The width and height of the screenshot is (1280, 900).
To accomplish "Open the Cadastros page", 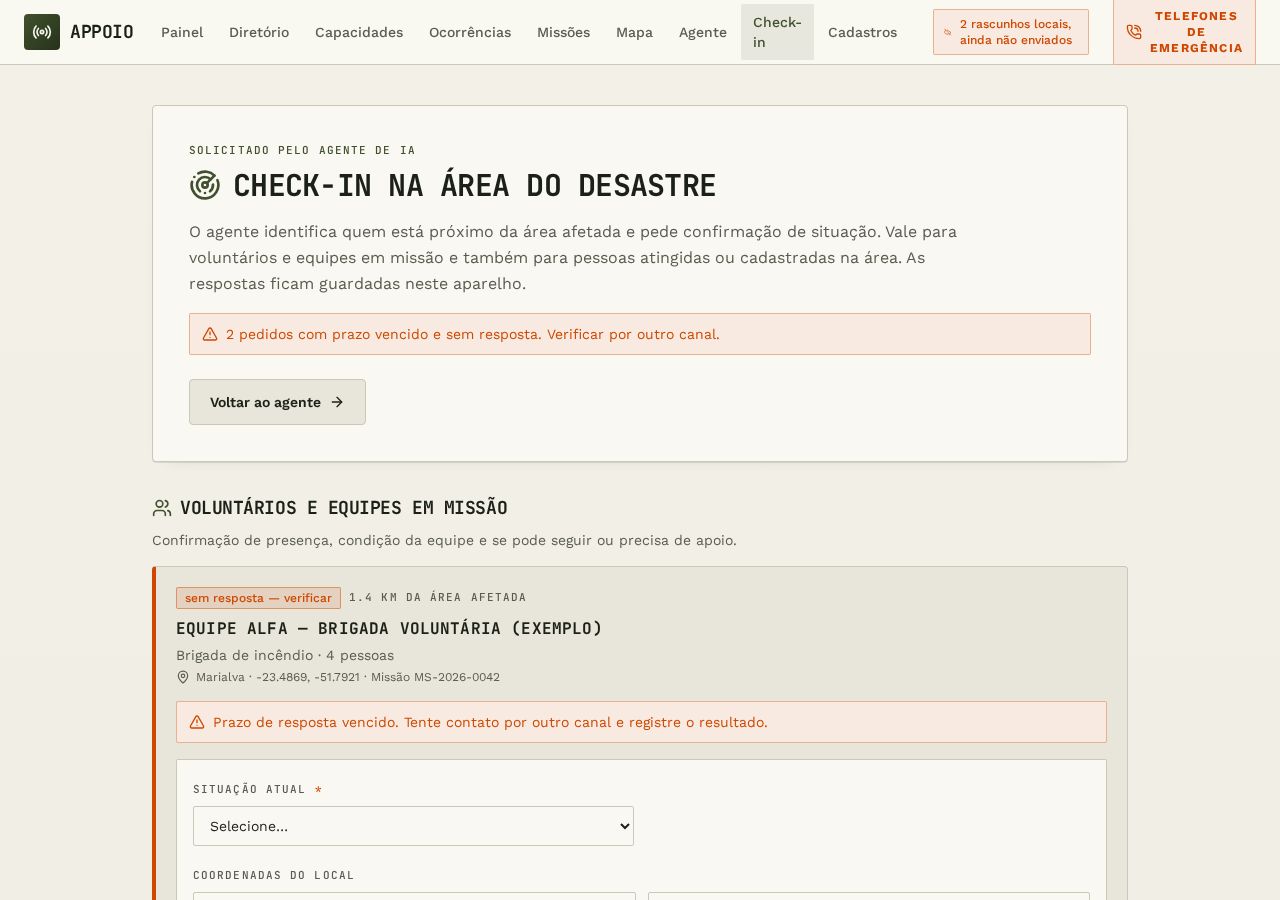I will click(x=862, y=32).
